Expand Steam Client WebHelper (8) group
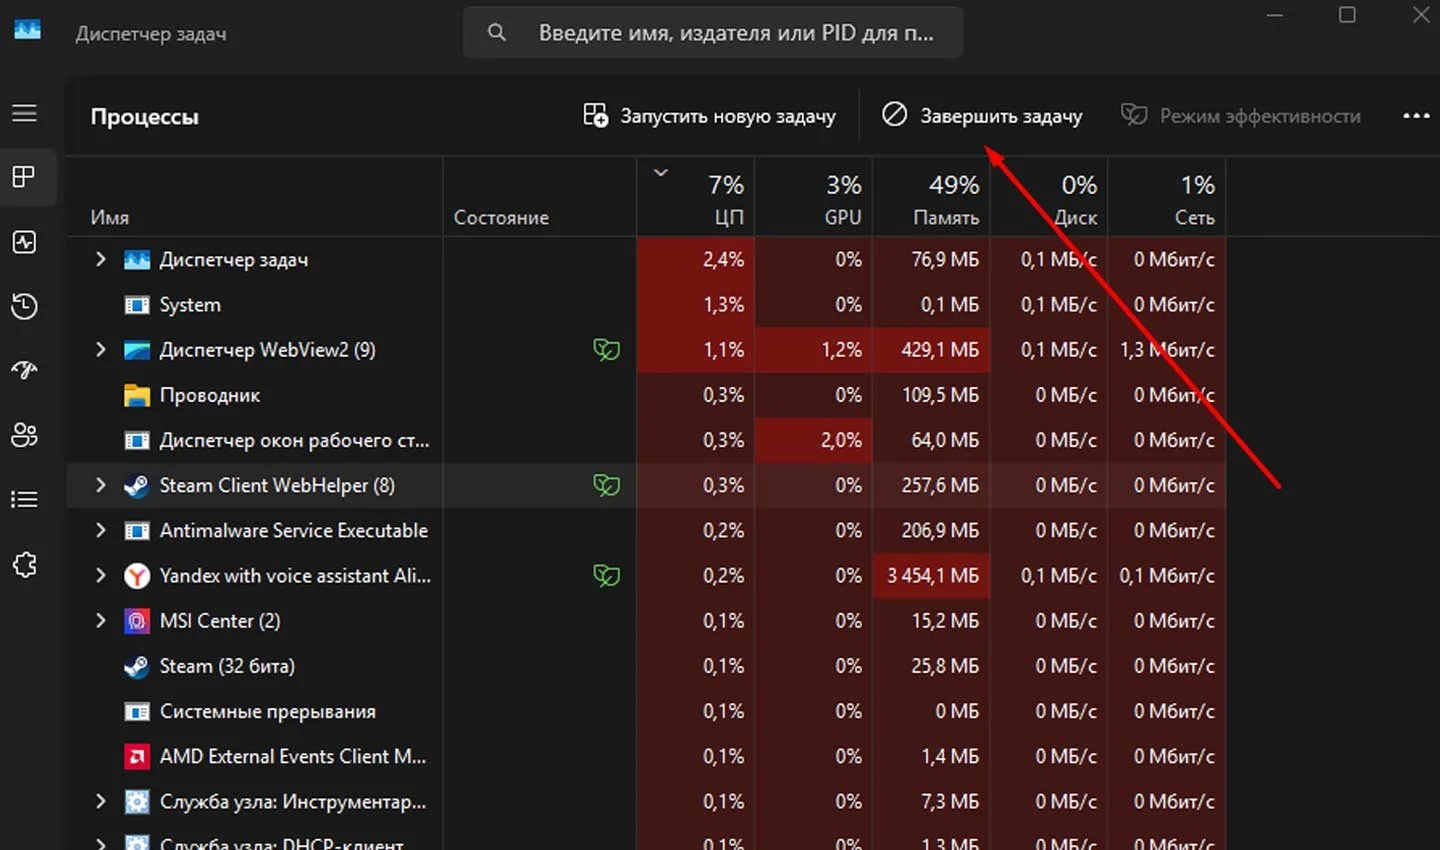Image resolution: width=1440 pixels, height=850 pixels. point(100,485)
